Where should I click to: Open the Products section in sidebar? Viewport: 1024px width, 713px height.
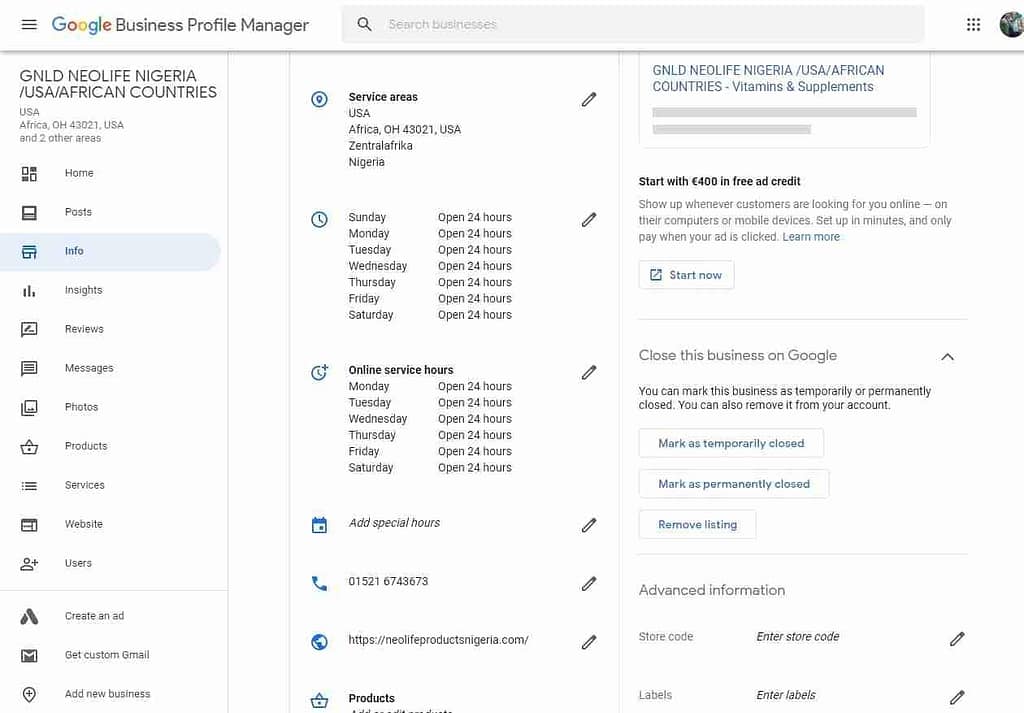(86, 446)
